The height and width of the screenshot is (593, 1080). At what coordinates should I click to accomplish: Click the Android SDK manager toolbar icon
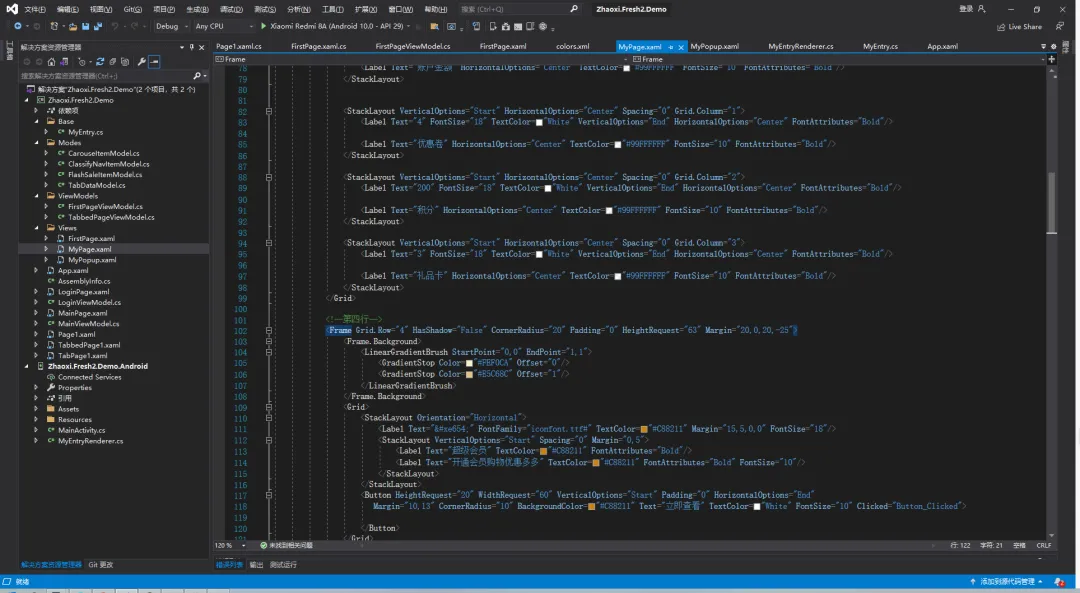pos(506,26)
